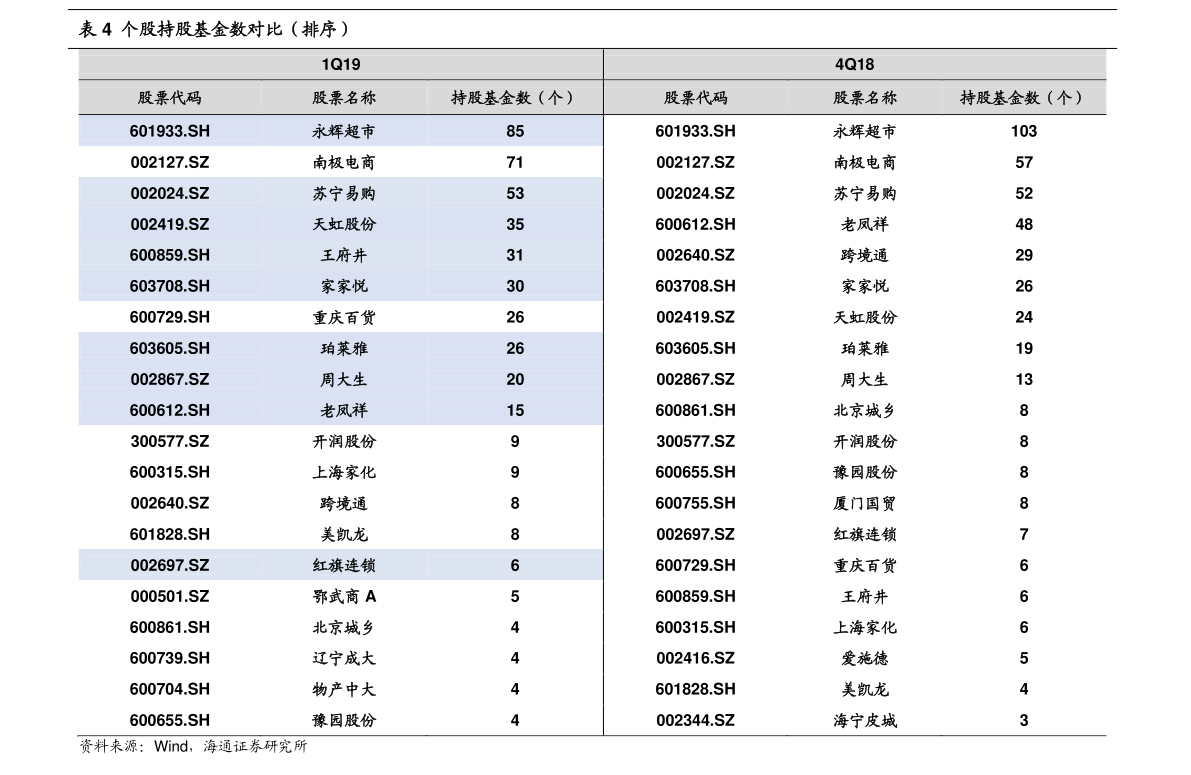
Task: Click fund count 71 for 南极电商
Action: click(515, 163)
